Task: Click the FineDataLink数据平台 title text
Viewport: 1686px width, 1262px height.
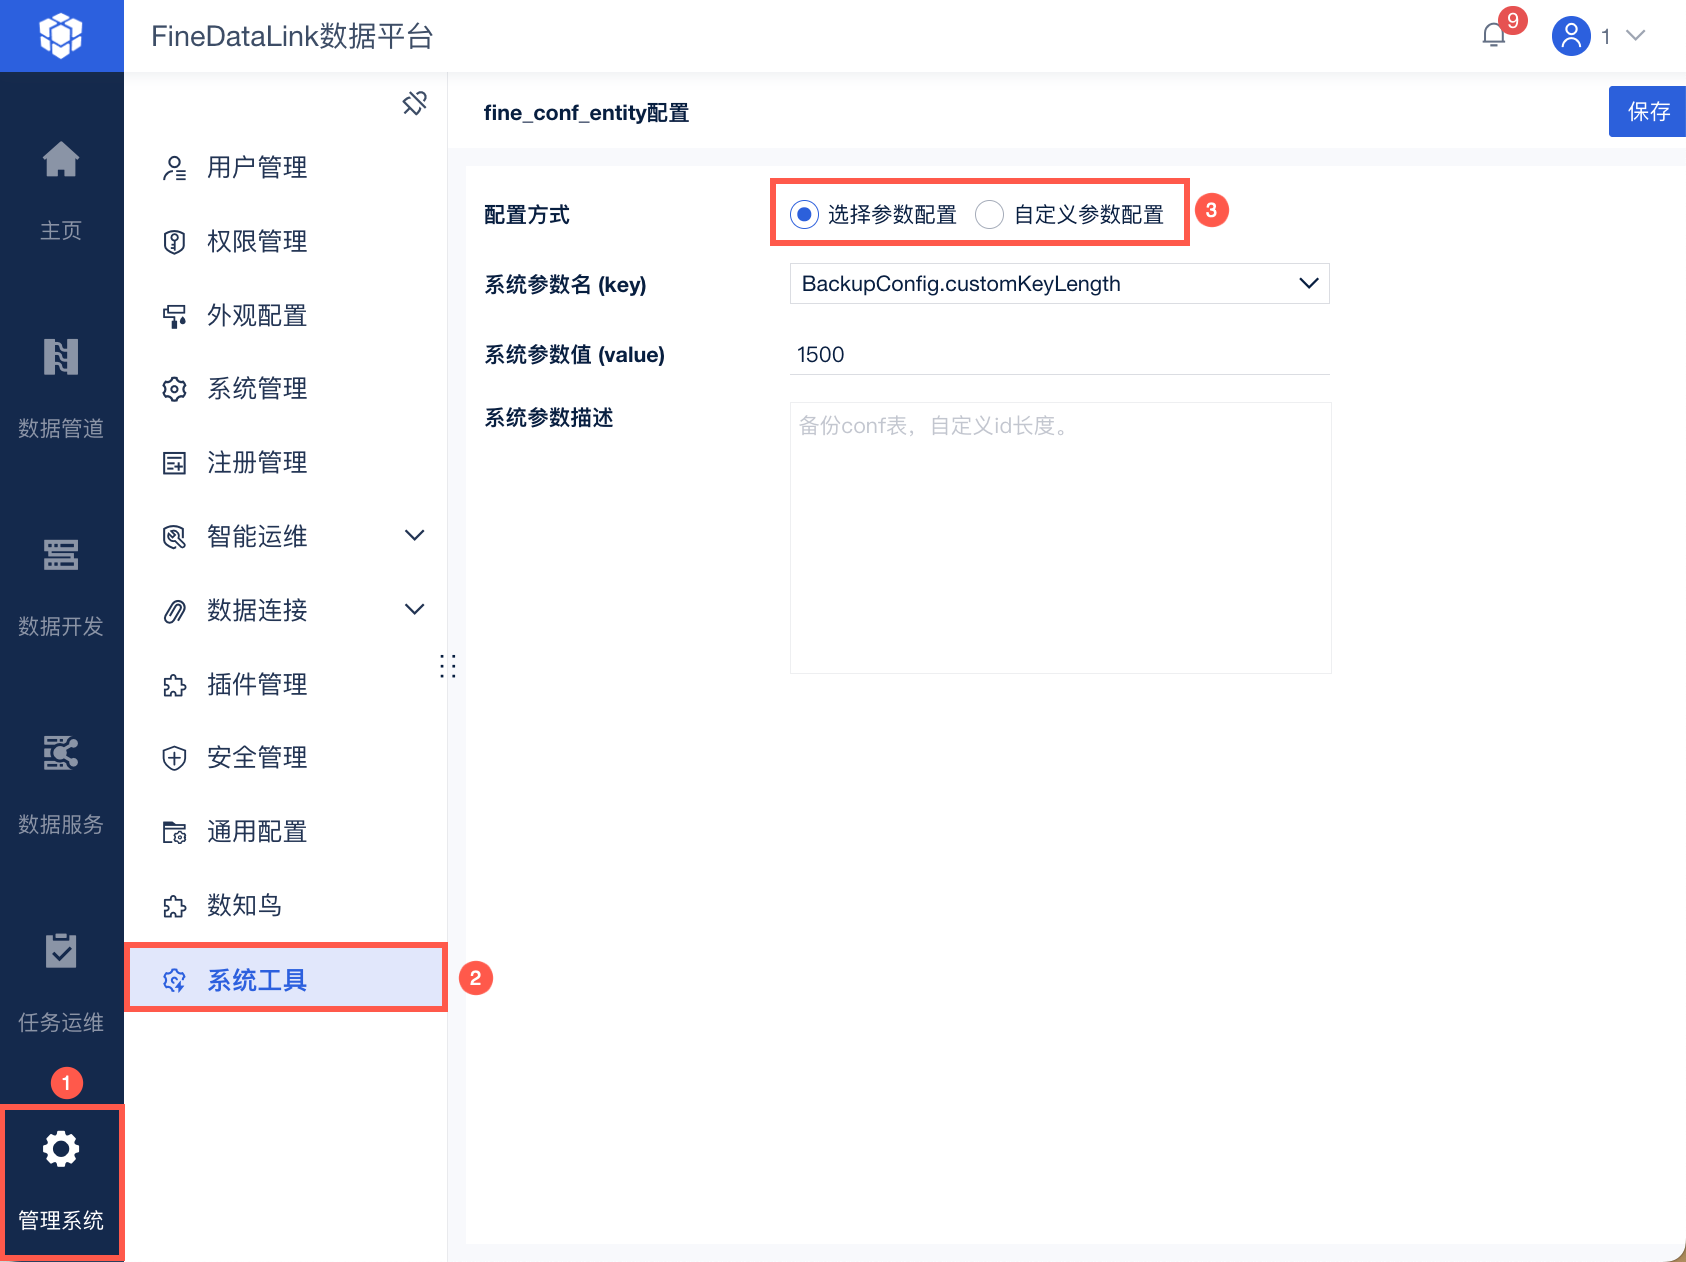Action: pos(292,36)
